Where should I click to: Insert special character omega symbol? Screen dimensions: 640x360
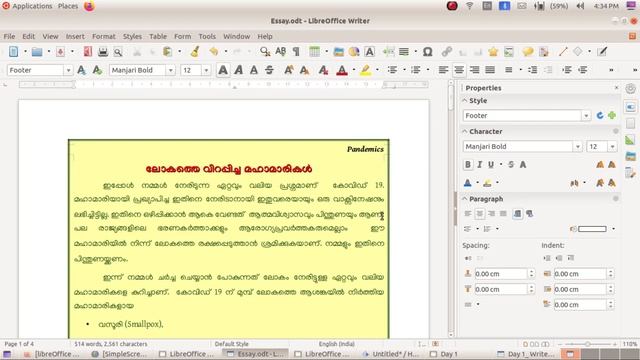pos(427,51)
